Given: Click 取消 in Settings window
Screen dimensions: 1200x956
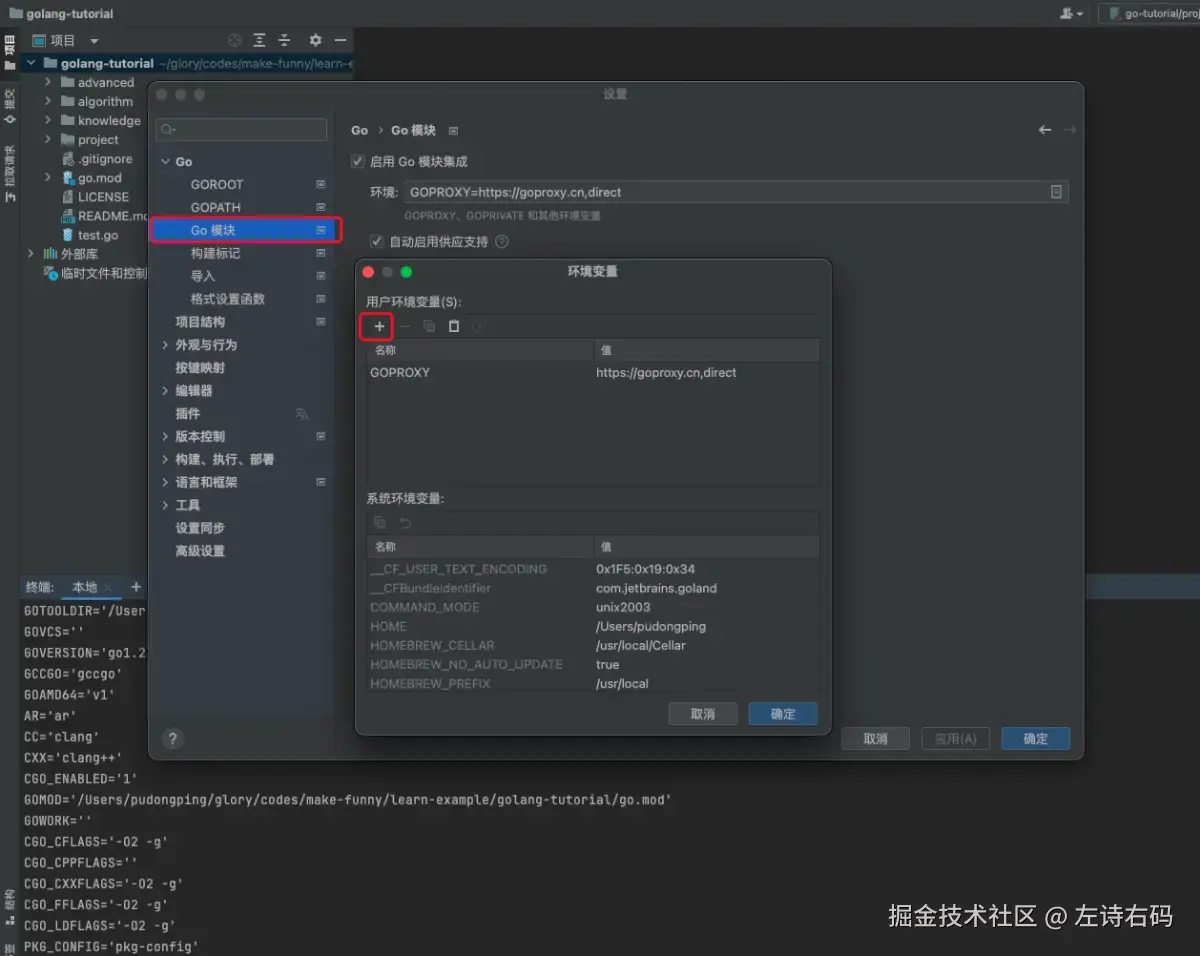Looking at the screenshot, I should (875, 739).
